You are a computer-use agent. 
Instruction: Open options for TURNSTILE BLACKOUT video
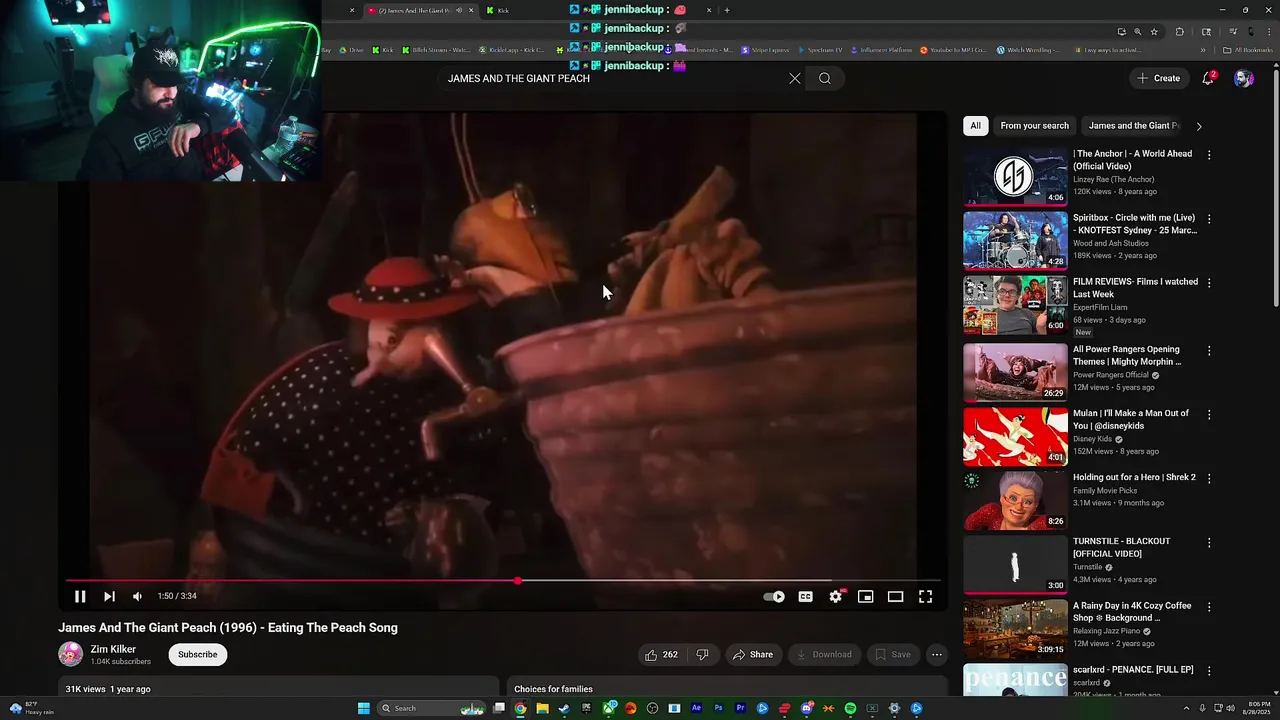click(x=1209, y=543)
